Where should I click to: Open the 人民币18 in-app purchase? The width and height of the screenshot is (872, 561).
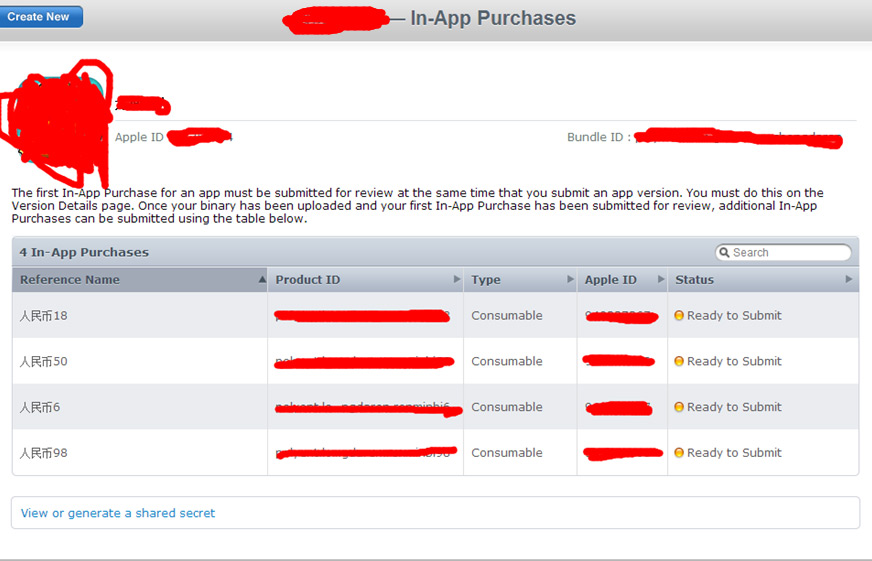pos(43,316)
